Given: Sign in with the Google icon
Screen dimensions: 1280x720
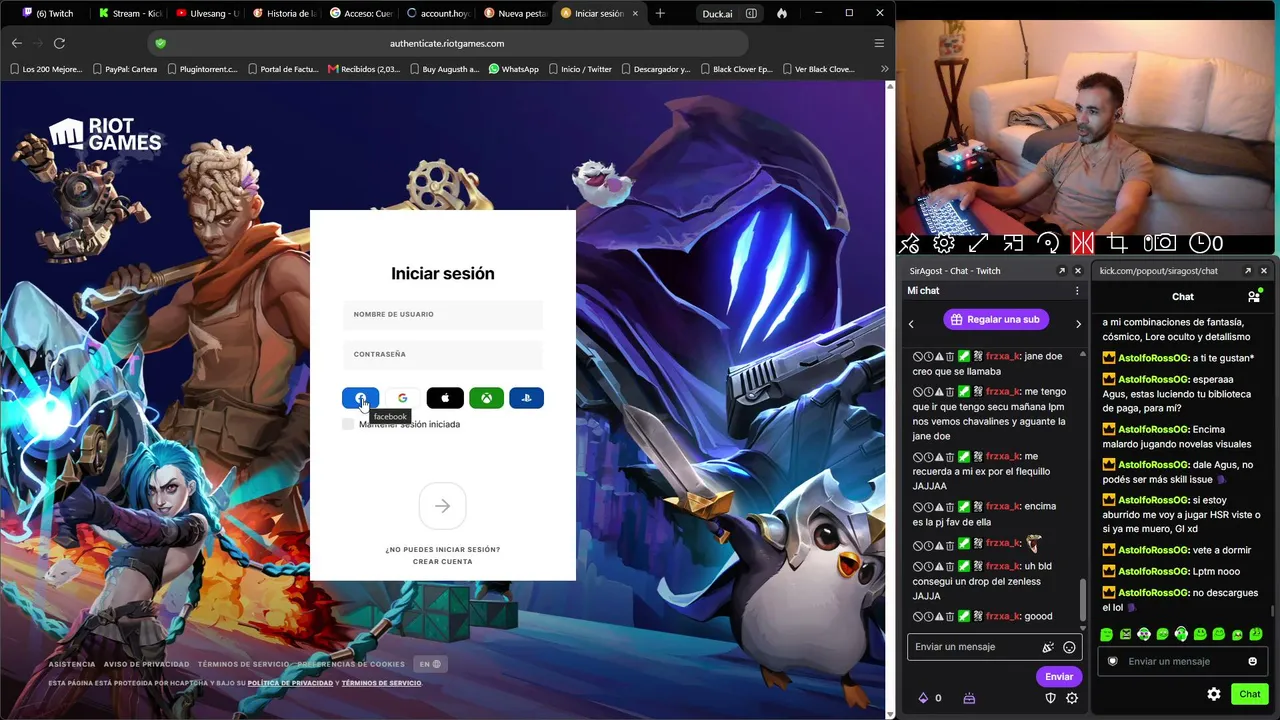Looking at the screenshot, I should (x=402, y=398).
